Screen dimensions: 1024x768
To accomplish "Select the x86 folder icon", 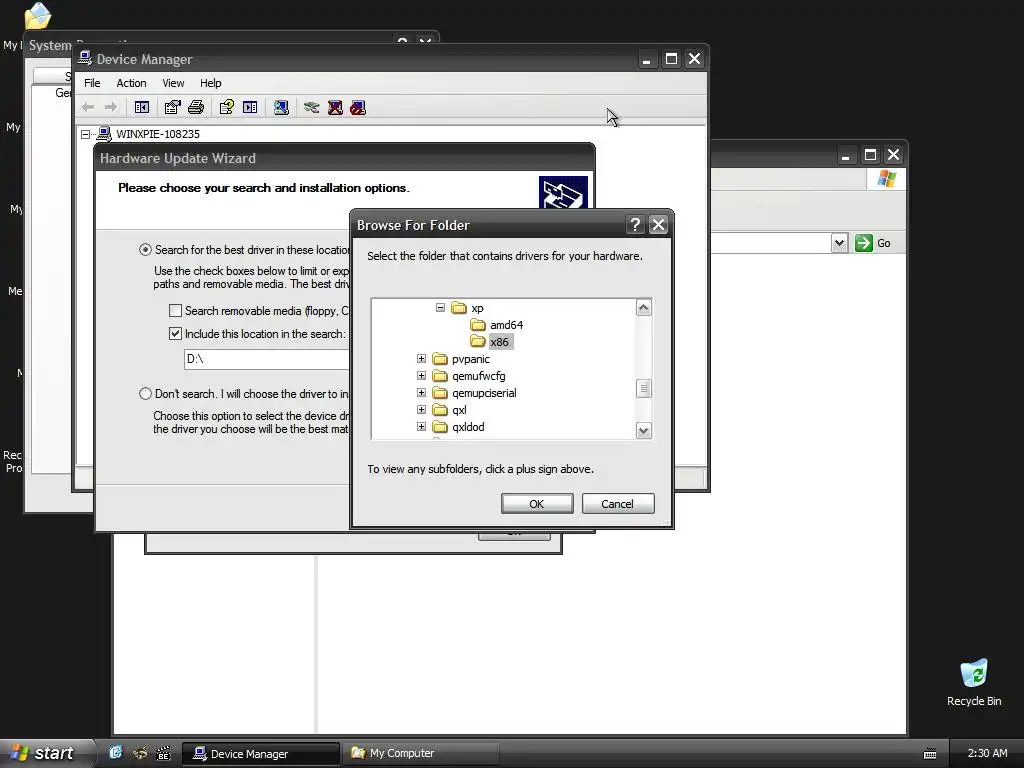I will [478, 342].
